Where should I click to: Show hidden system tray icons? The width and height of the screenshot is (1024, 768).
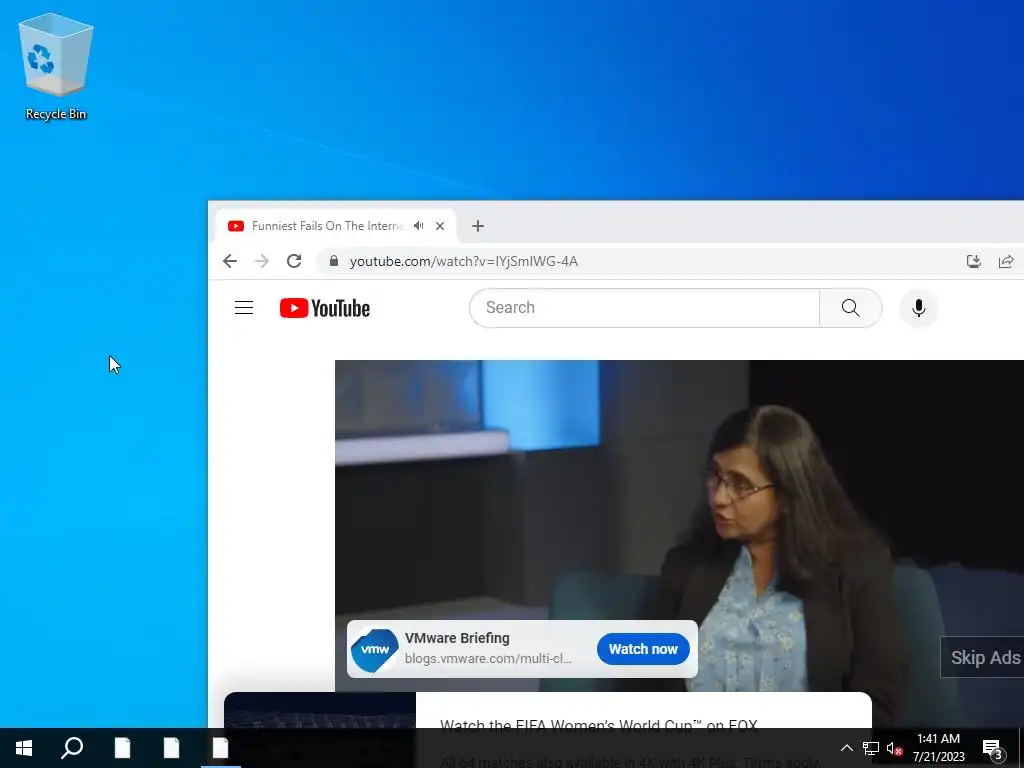coord(846,748)
